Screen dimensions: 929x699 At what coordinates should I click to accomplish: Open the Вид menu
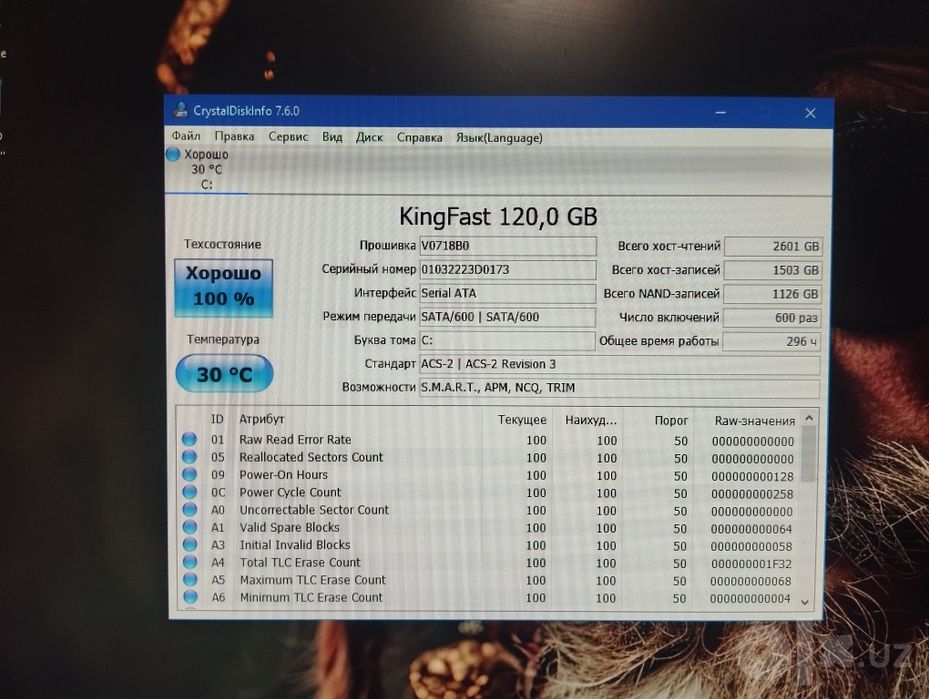(x=332, y=137)
